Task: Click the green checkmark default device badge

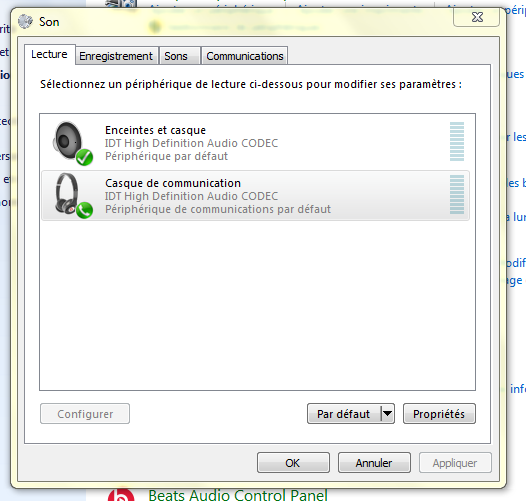Action: (85, 157)
